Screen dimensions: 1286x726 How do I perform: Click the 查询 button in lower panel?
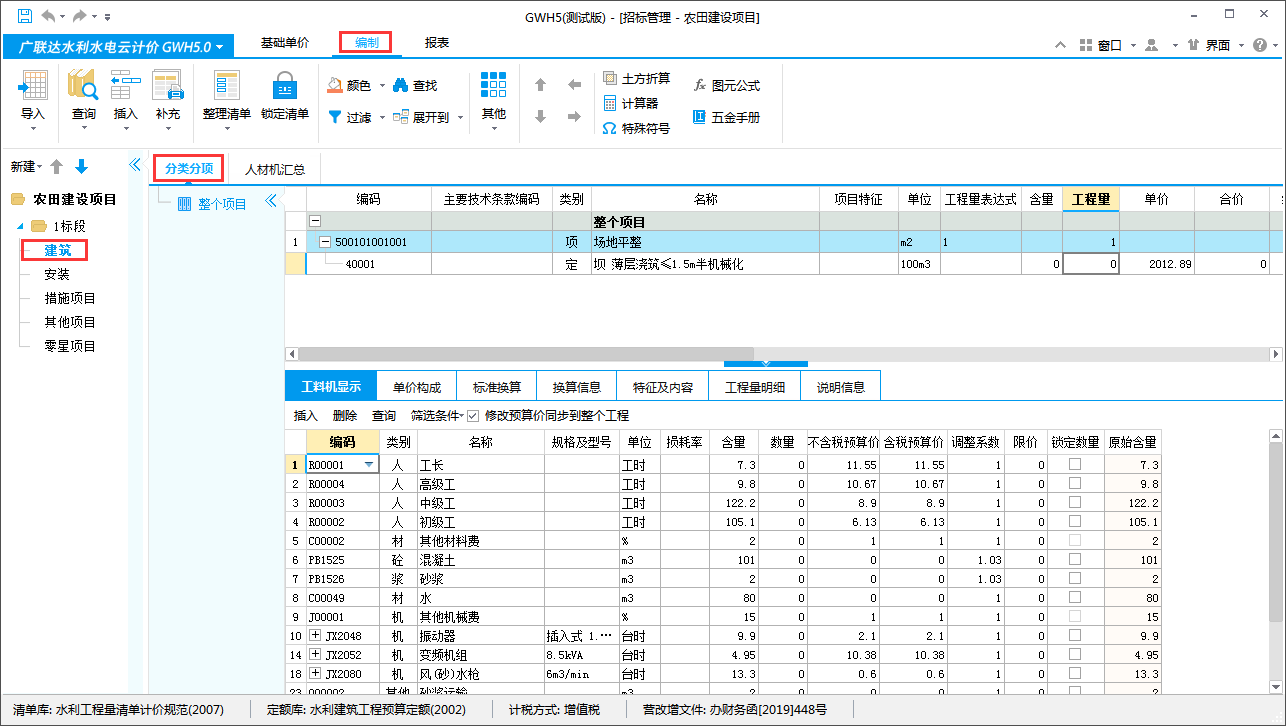pos(384,415)
